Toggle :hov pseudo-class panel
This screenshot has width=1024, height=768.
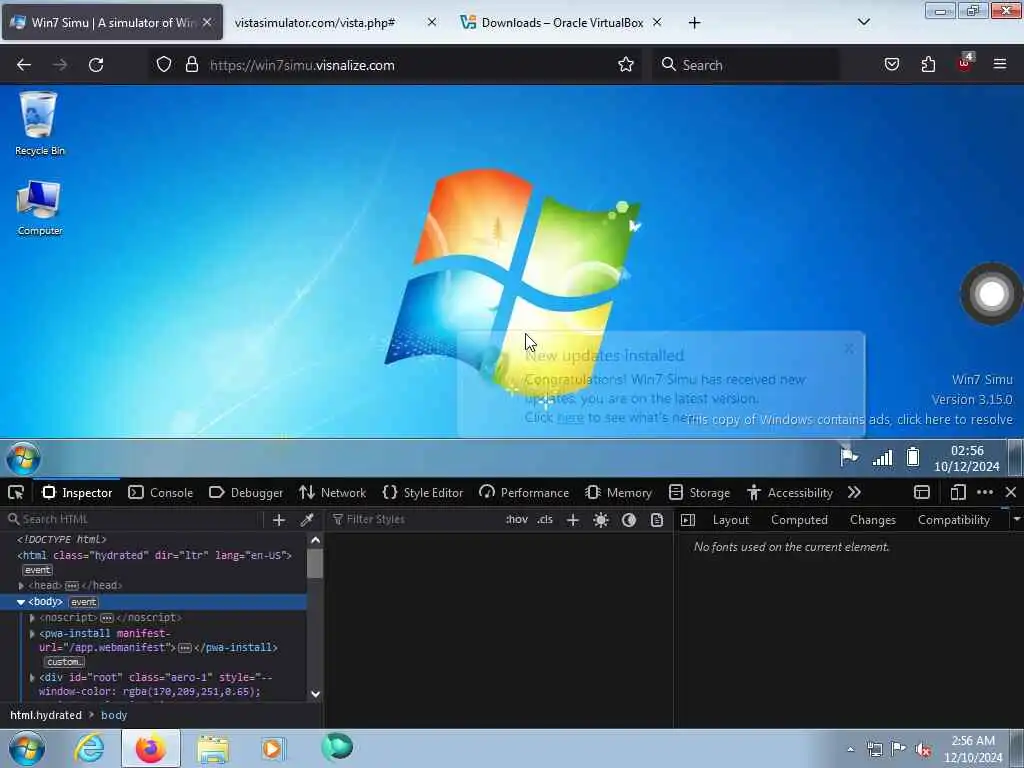point(517,520)
